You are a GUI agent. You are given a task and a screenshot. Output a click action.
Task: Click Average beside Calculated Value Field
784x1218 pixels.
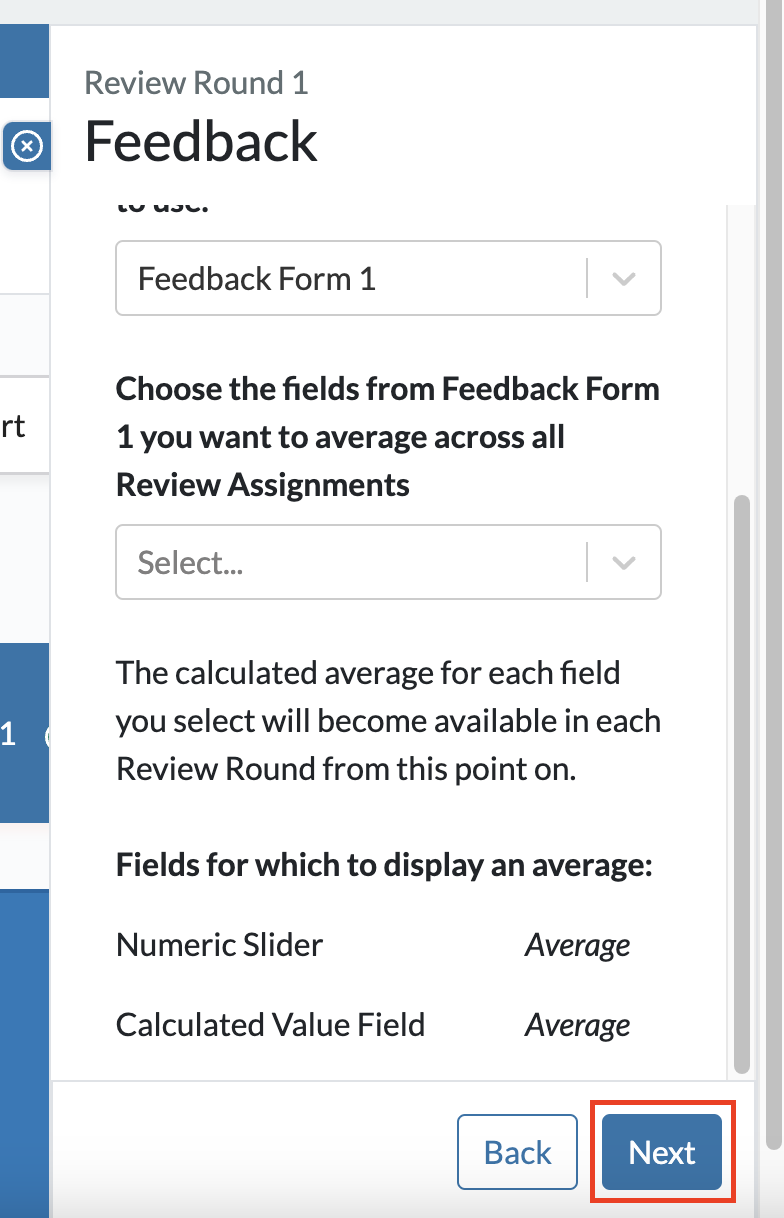point(578,1025)
